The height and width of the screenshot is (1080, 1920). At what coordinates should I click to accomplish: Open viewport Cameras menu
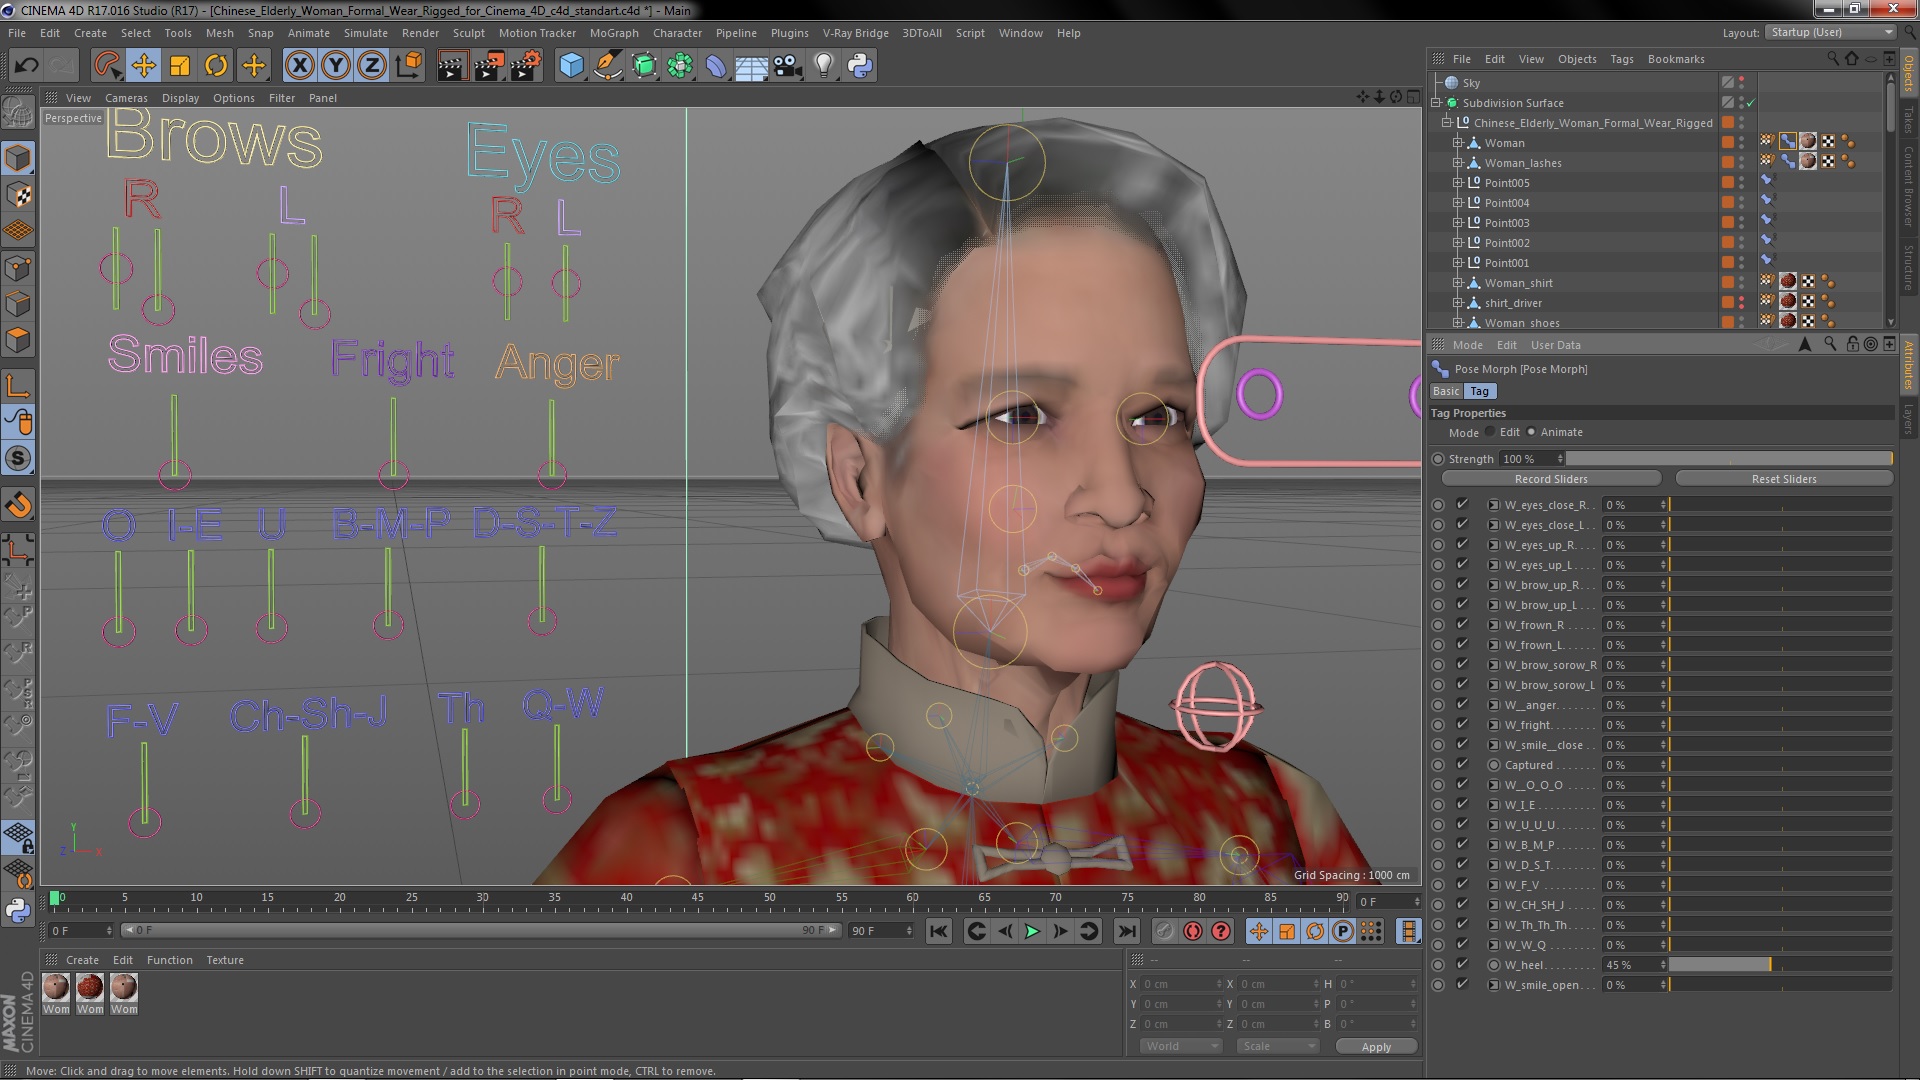coord(126,98)
